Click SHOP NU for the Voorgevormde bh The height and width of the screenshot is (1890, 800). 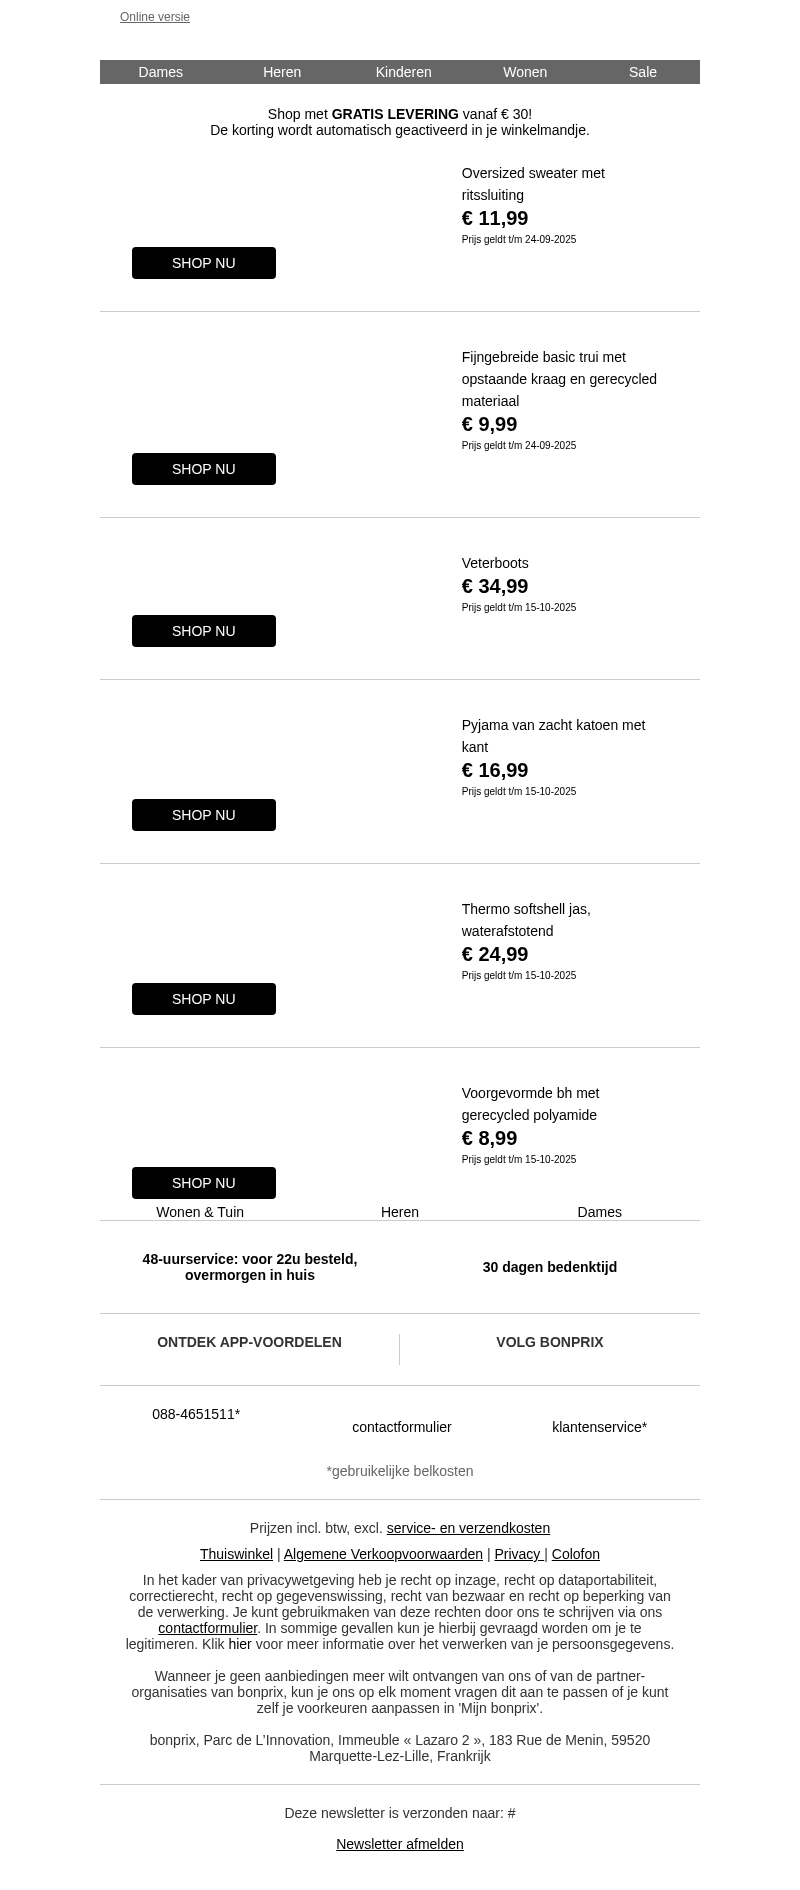click(x=204, y=1183)
